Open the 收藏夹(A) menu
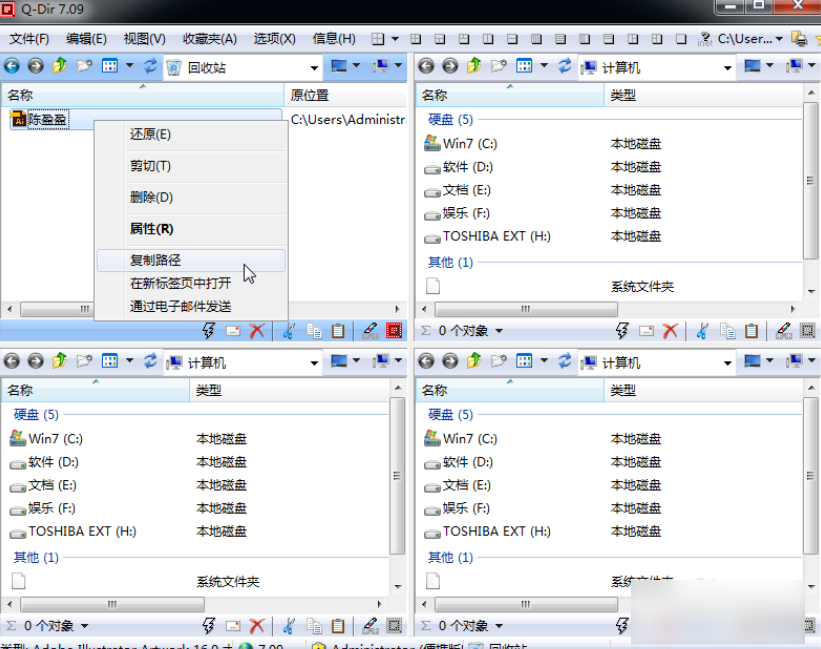 click(209, 39)
